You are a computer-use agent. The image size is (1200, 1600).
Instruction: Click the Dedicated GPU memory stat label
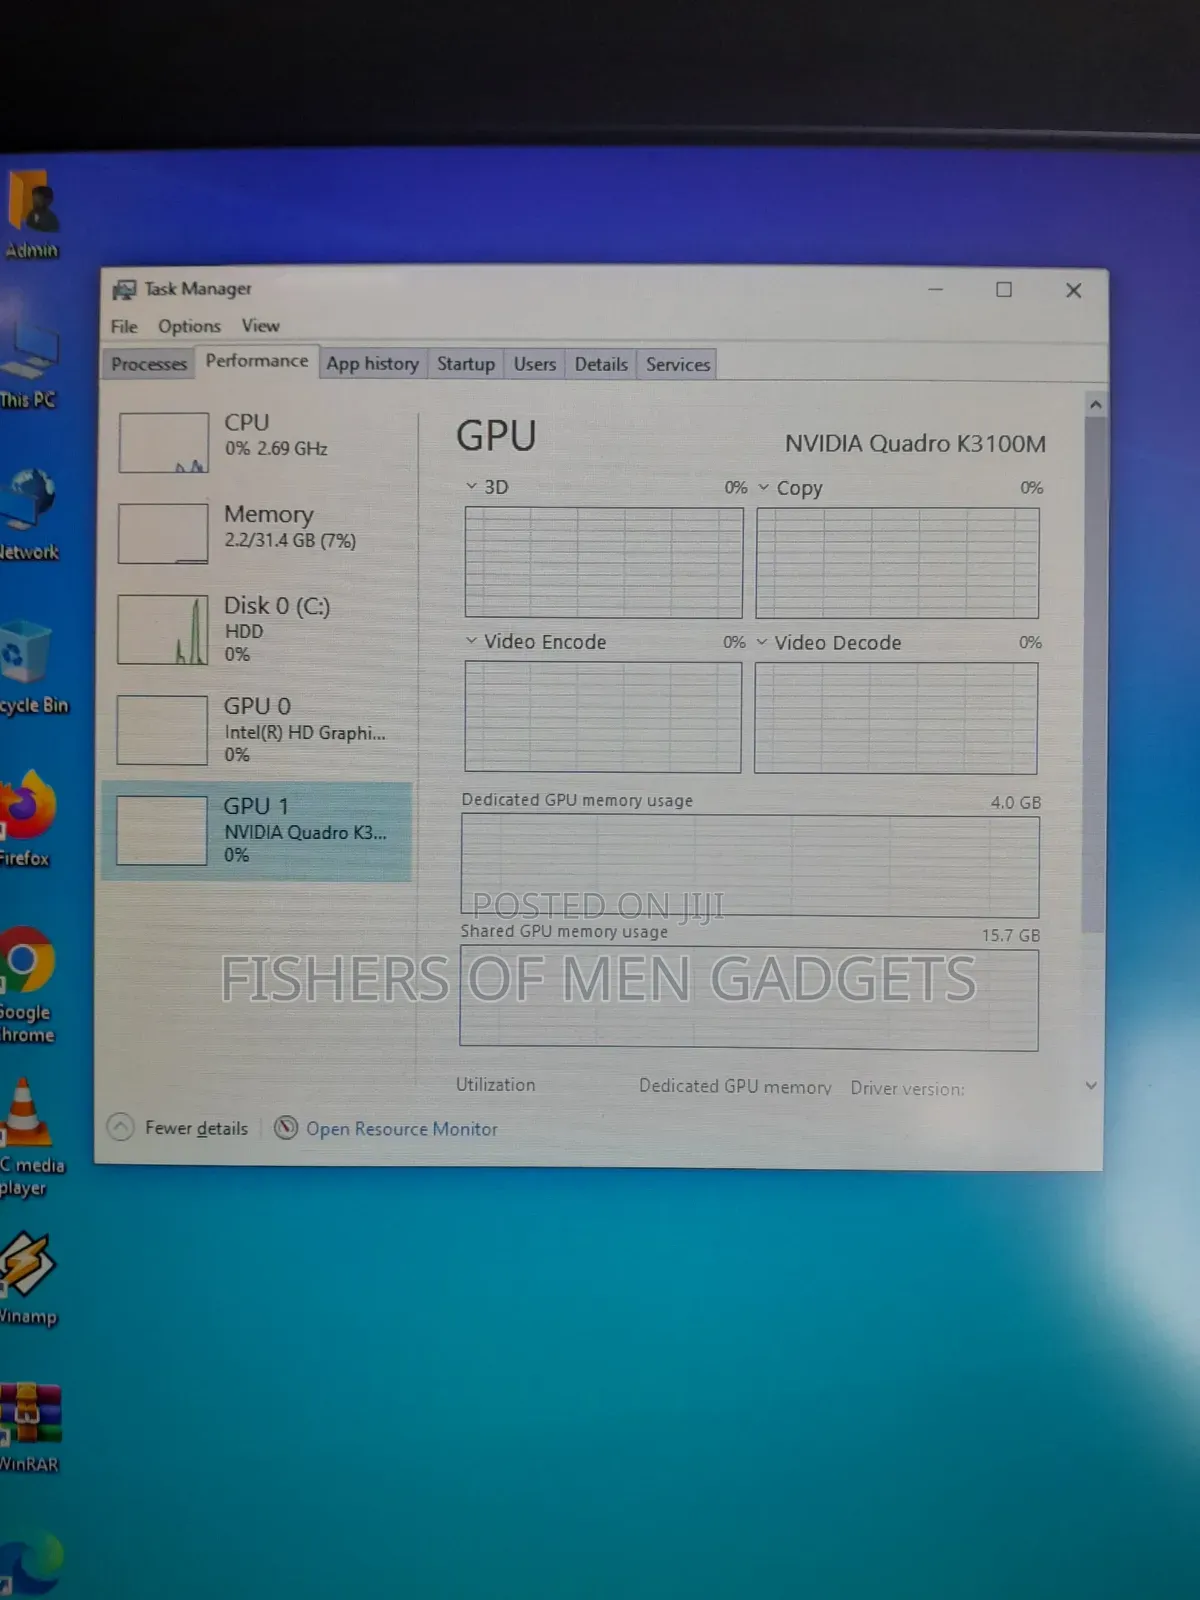pyautogui.click(x=735, y=1087)
